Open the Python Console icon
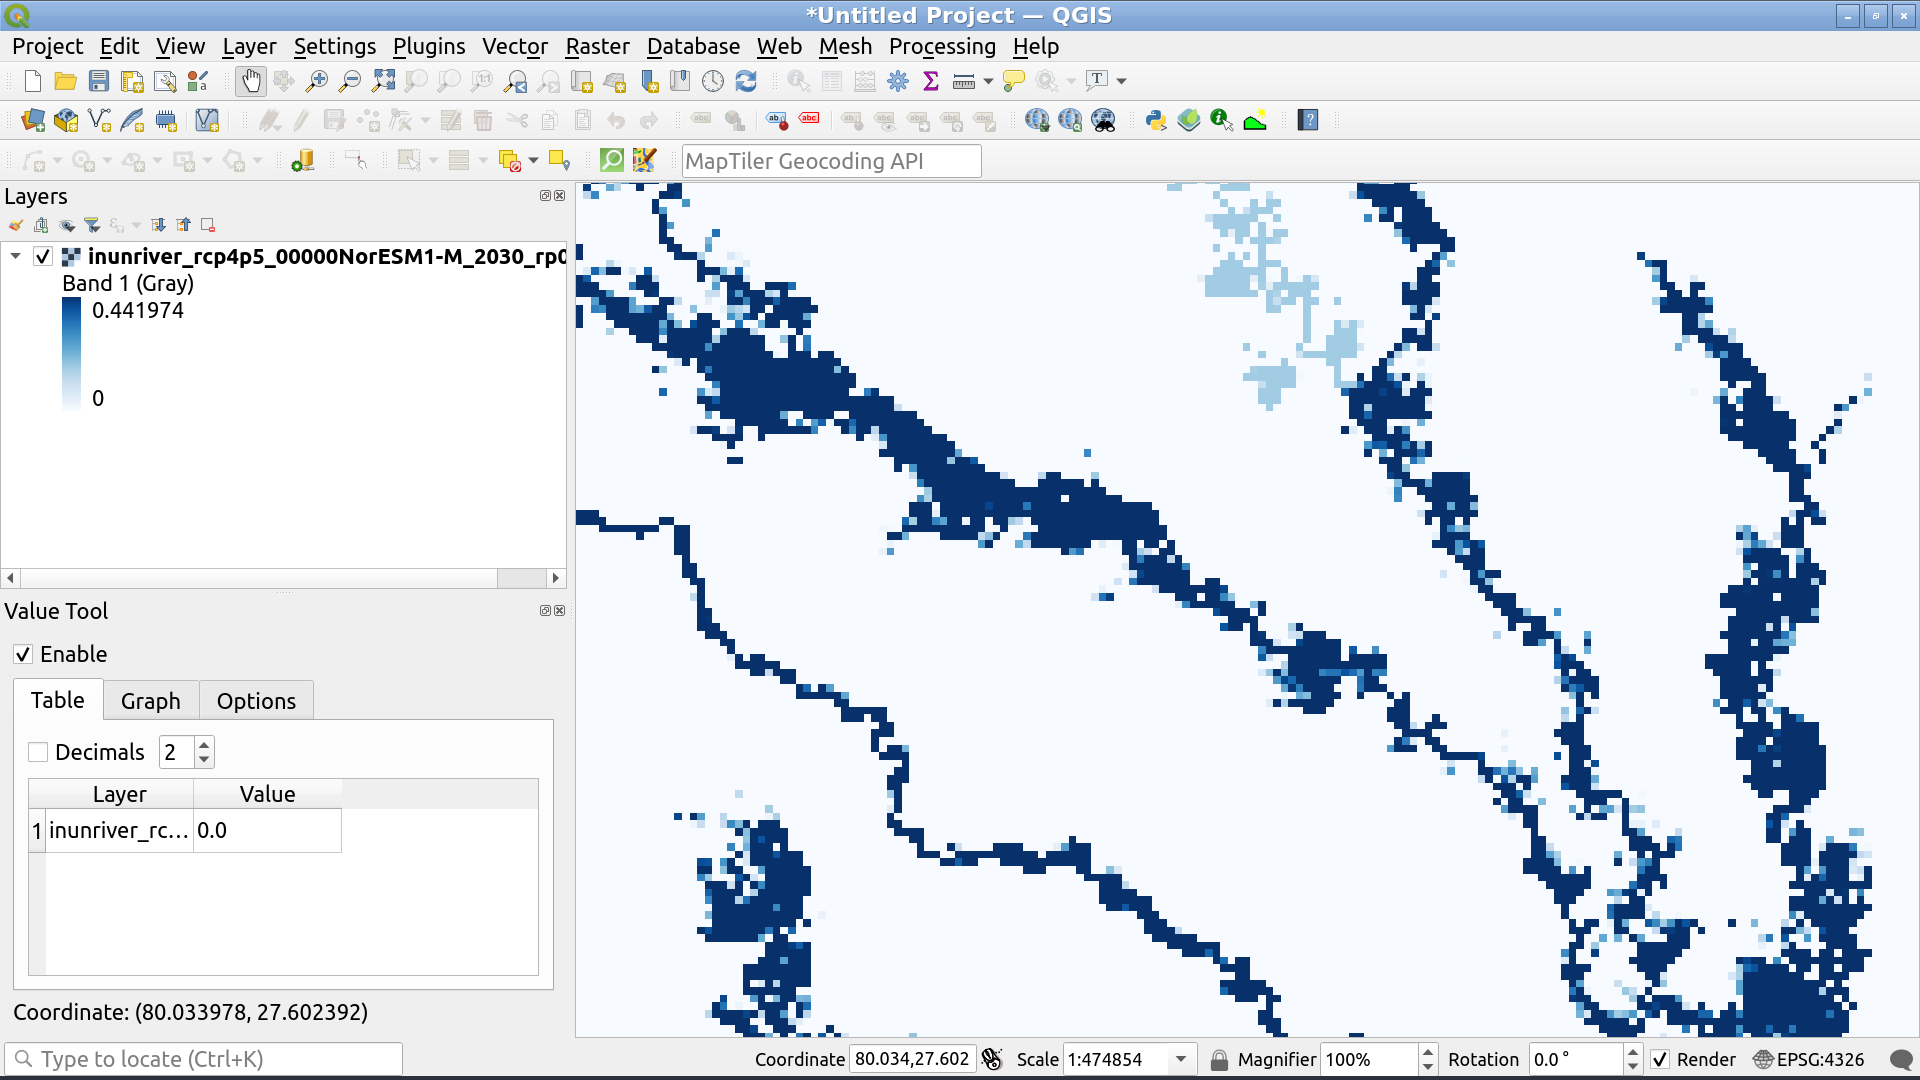This screenshot has width=1920, height=1080. point(1156,120)
